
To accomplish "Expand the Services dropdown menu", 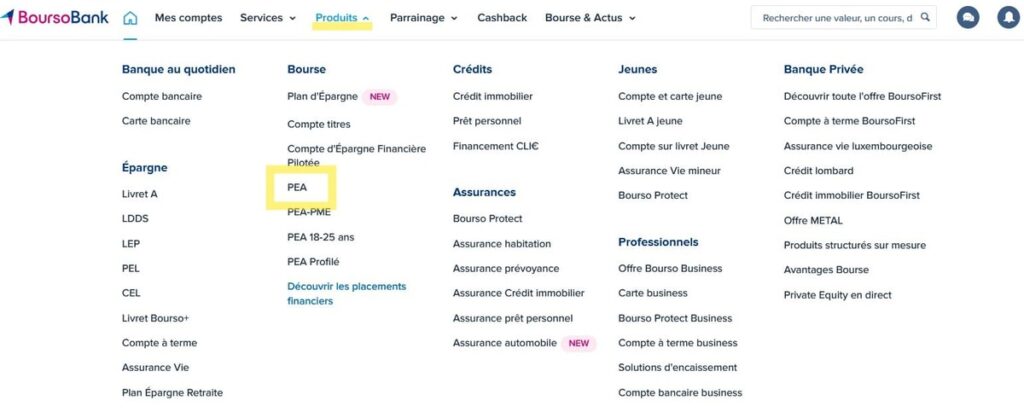I will coord(268,18).
